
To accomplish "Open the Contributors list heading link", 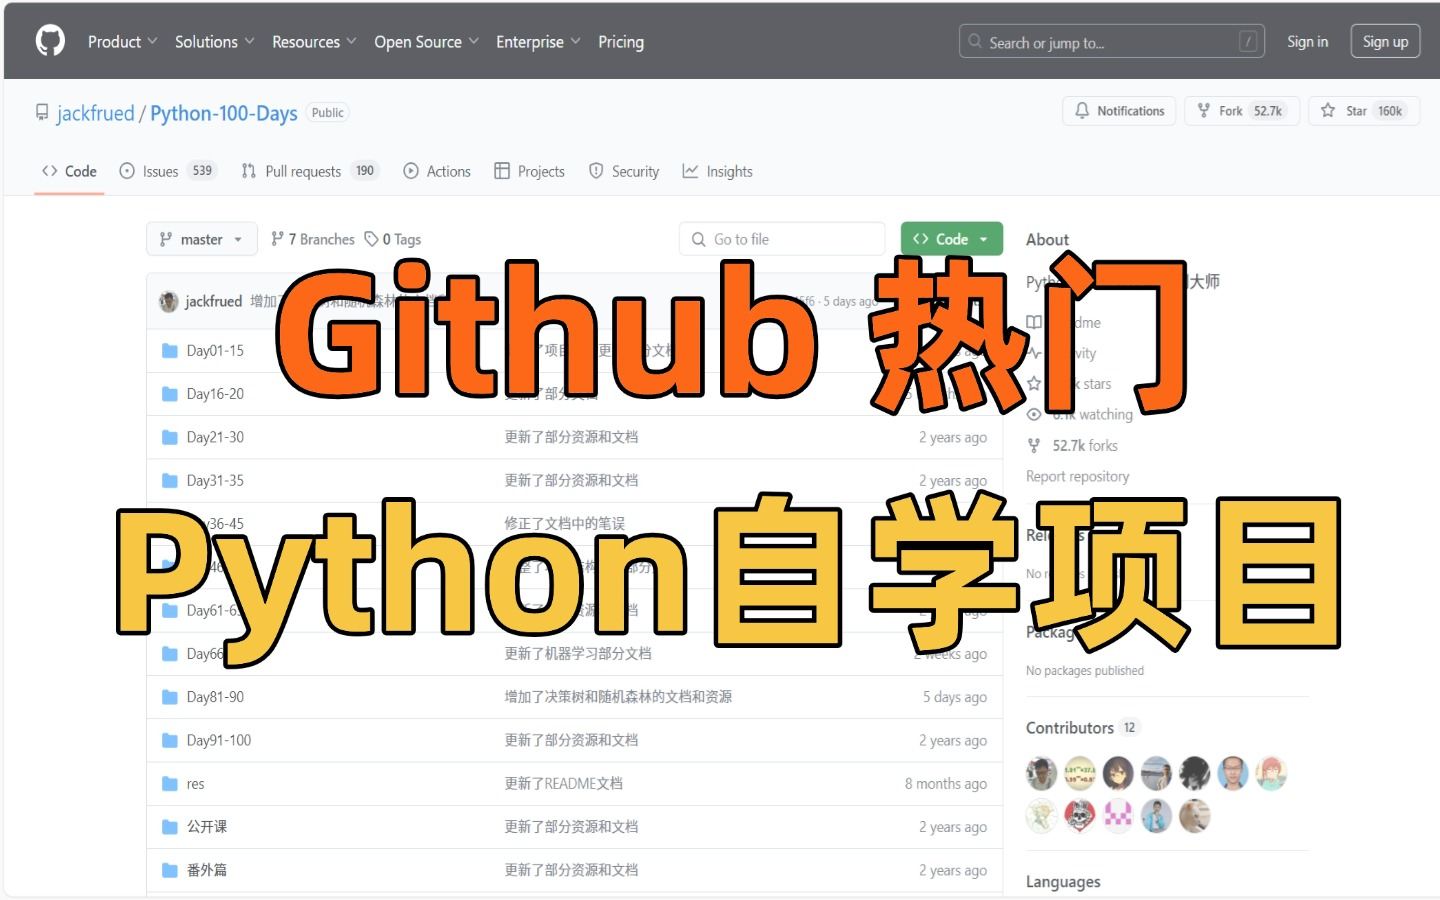I will click(1070, 728).
